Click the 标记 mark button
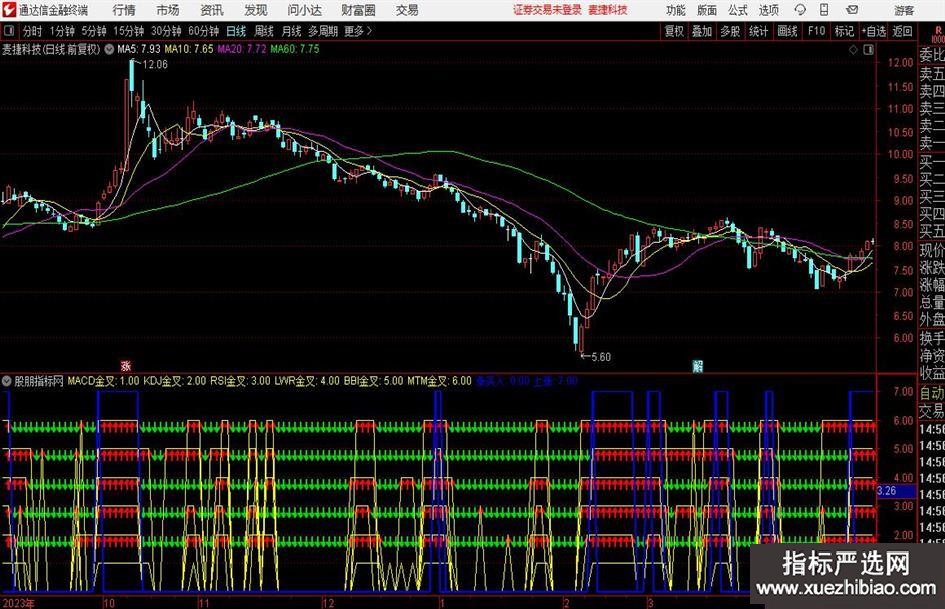Screen dimensions: 945x609 (x=844, y=31)
